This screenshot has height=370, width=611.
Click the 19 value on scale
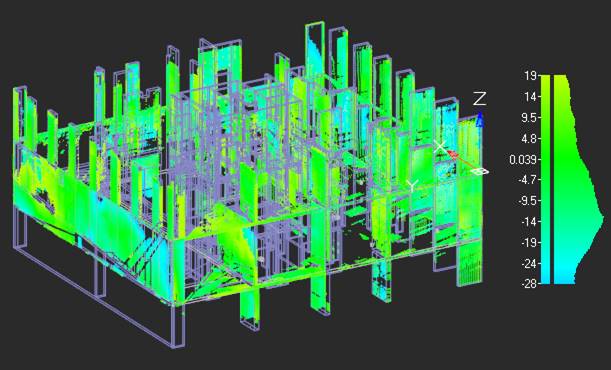pyautogui.click(x=530, y=76)
